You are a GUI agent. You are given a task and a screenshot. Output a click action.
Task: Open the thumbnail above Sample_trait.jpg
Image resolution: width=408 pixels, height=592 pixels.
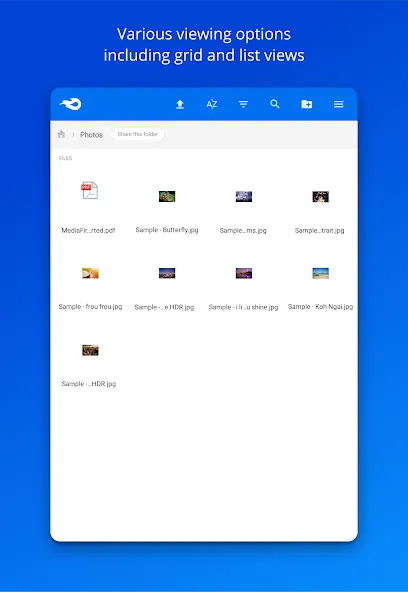(320, 196)
